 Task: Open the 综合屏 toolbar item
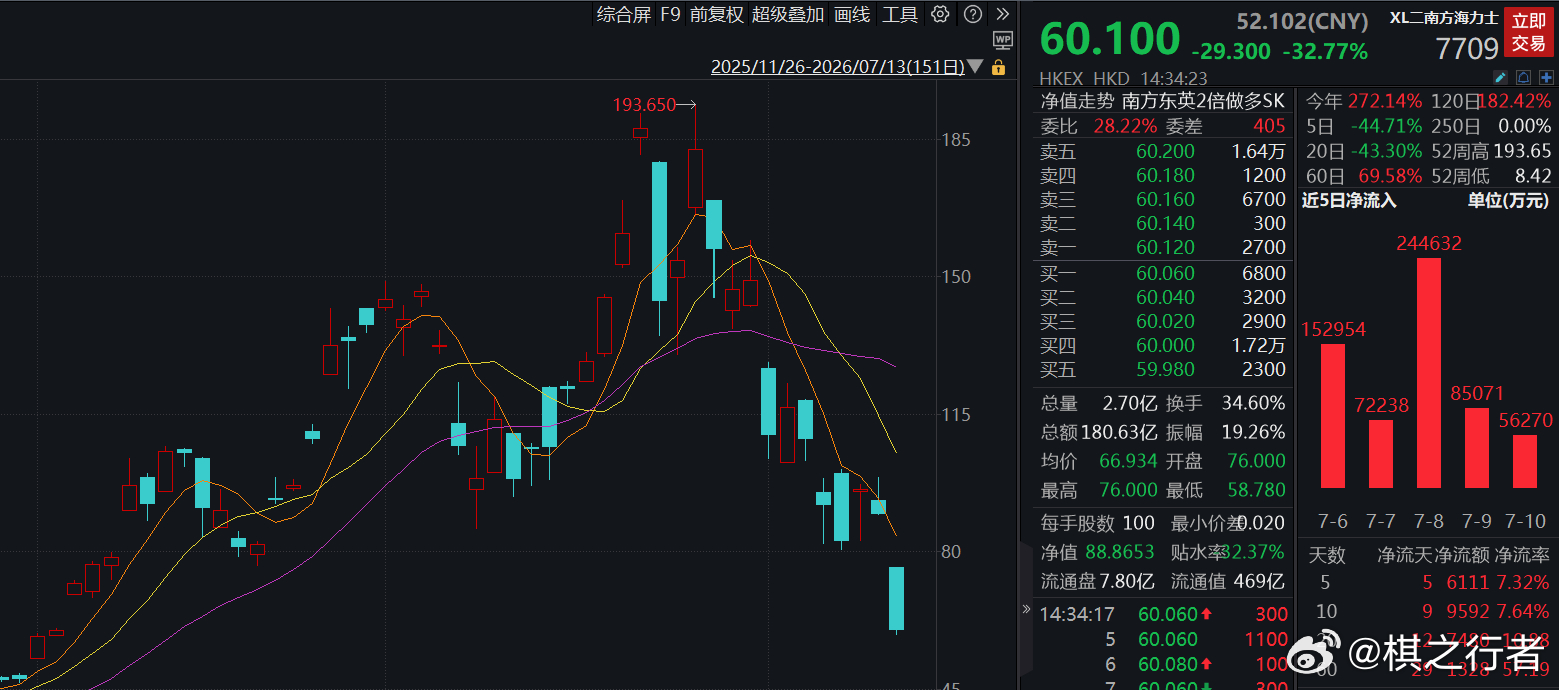[624, 14]
